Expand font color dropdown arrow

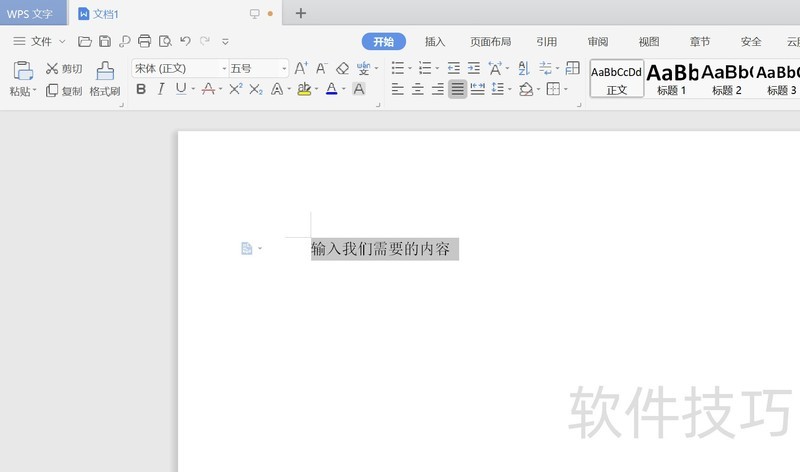pyautogui.click(x=343, y=89)
